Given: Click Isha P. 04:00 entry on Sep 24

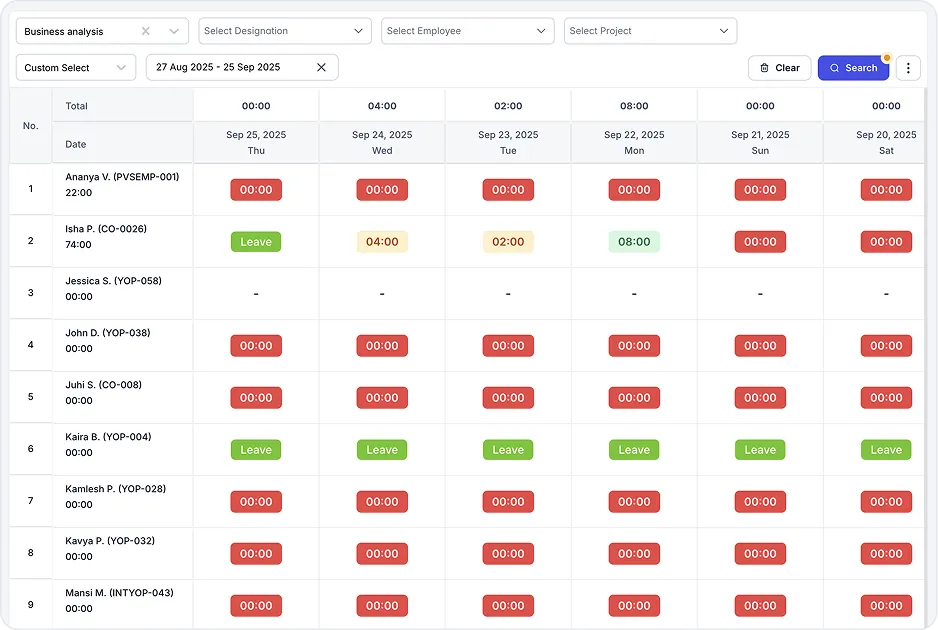Looking at the screenshot, I should coord(382,242).
